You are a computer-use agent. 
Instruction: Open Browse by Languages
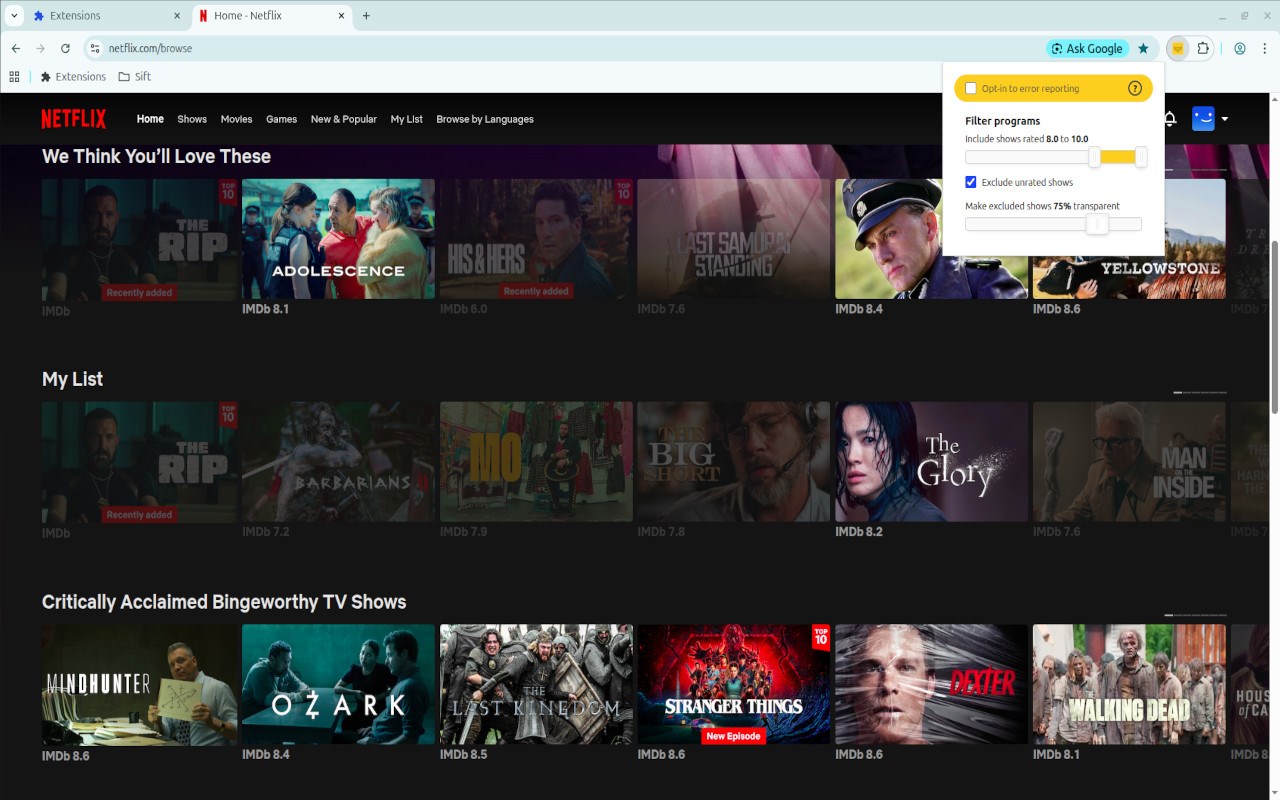[485, 119]
